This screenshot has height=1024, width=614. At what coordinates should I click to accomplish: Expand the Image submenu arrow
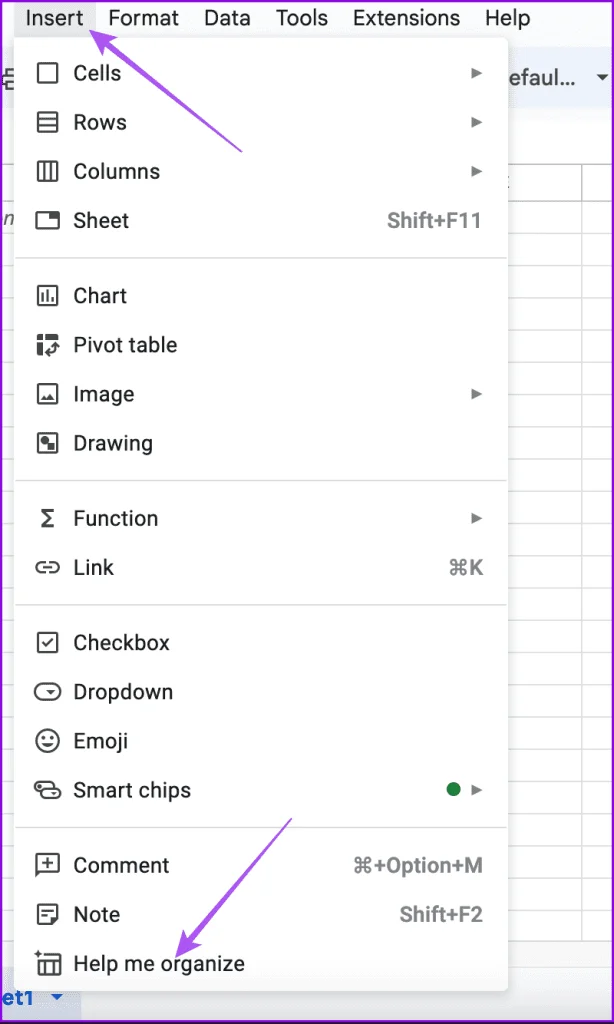[x=477, y=394]
